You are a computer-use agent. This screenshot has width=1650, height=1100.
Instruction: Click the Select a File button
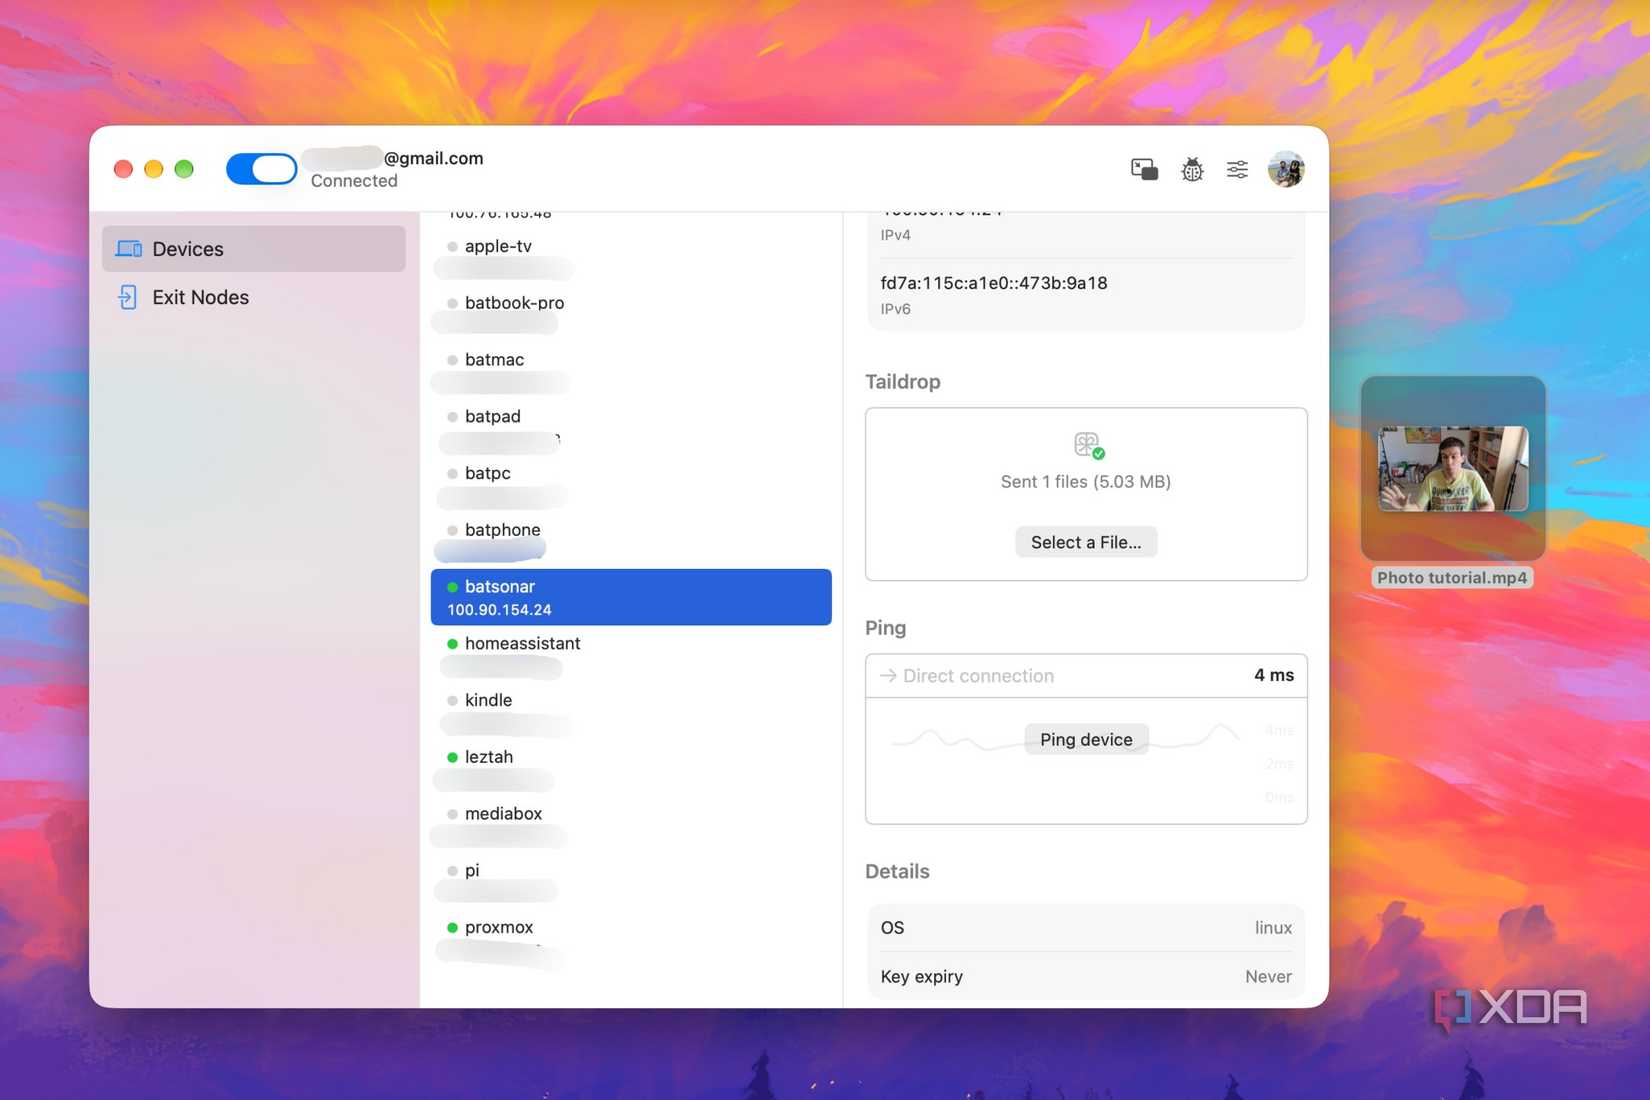click(x=1086, y=542)
